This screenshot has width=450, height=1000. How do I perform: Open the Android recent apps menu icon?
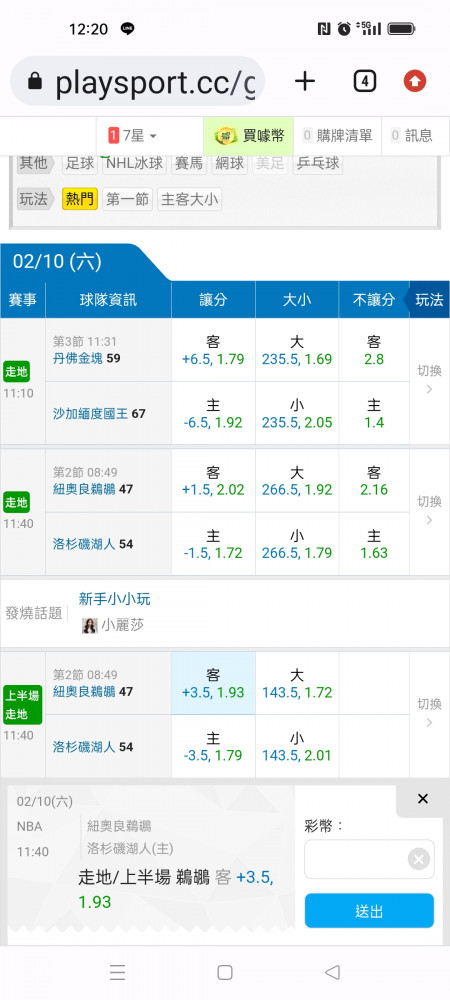(x=117, y=972)
